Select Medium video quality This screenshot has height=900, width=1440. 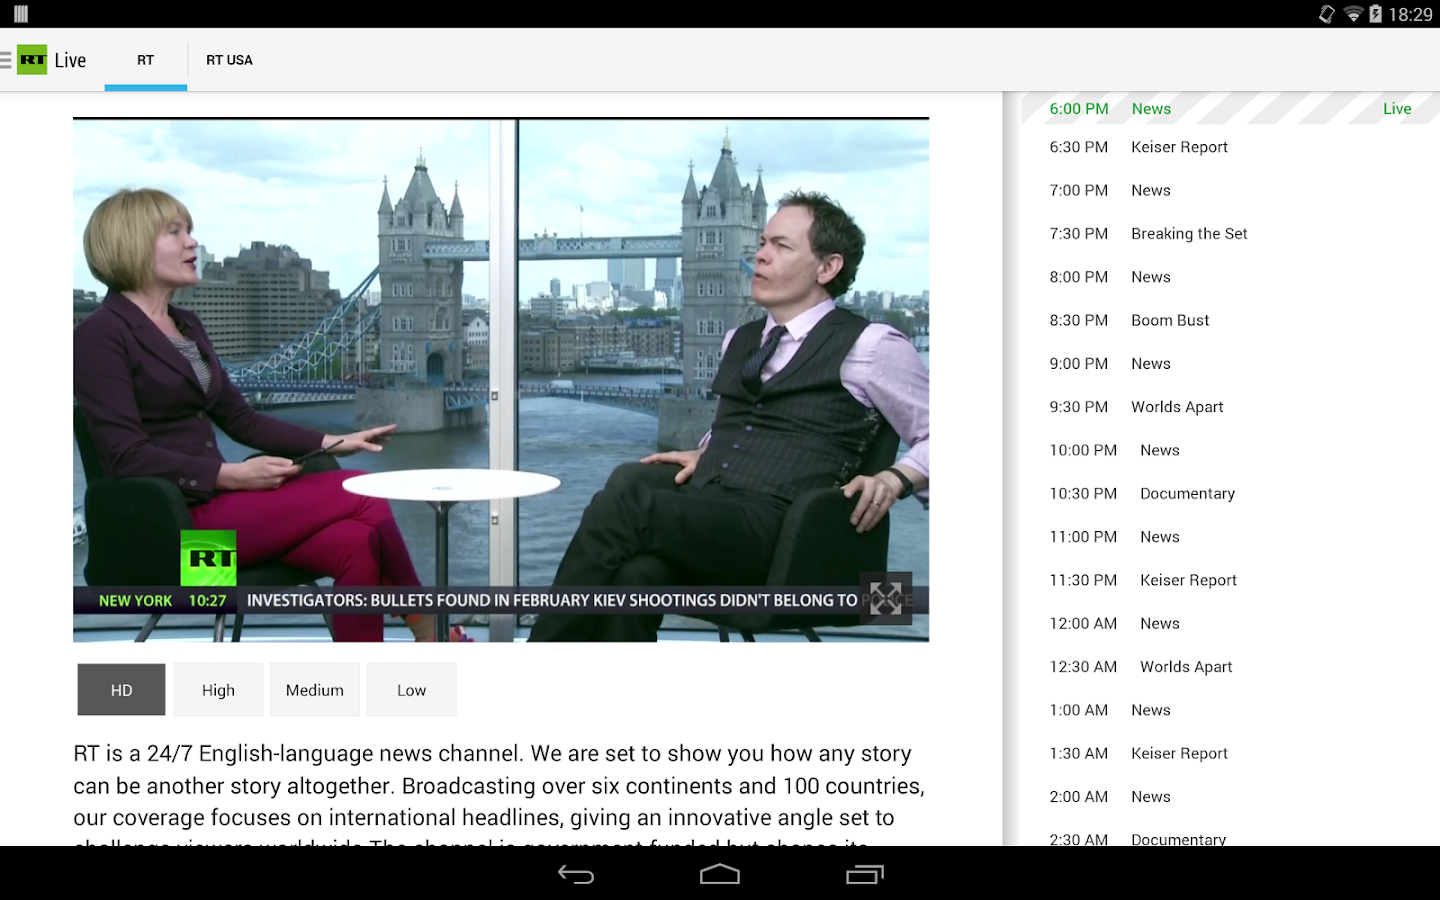(315, 690)
